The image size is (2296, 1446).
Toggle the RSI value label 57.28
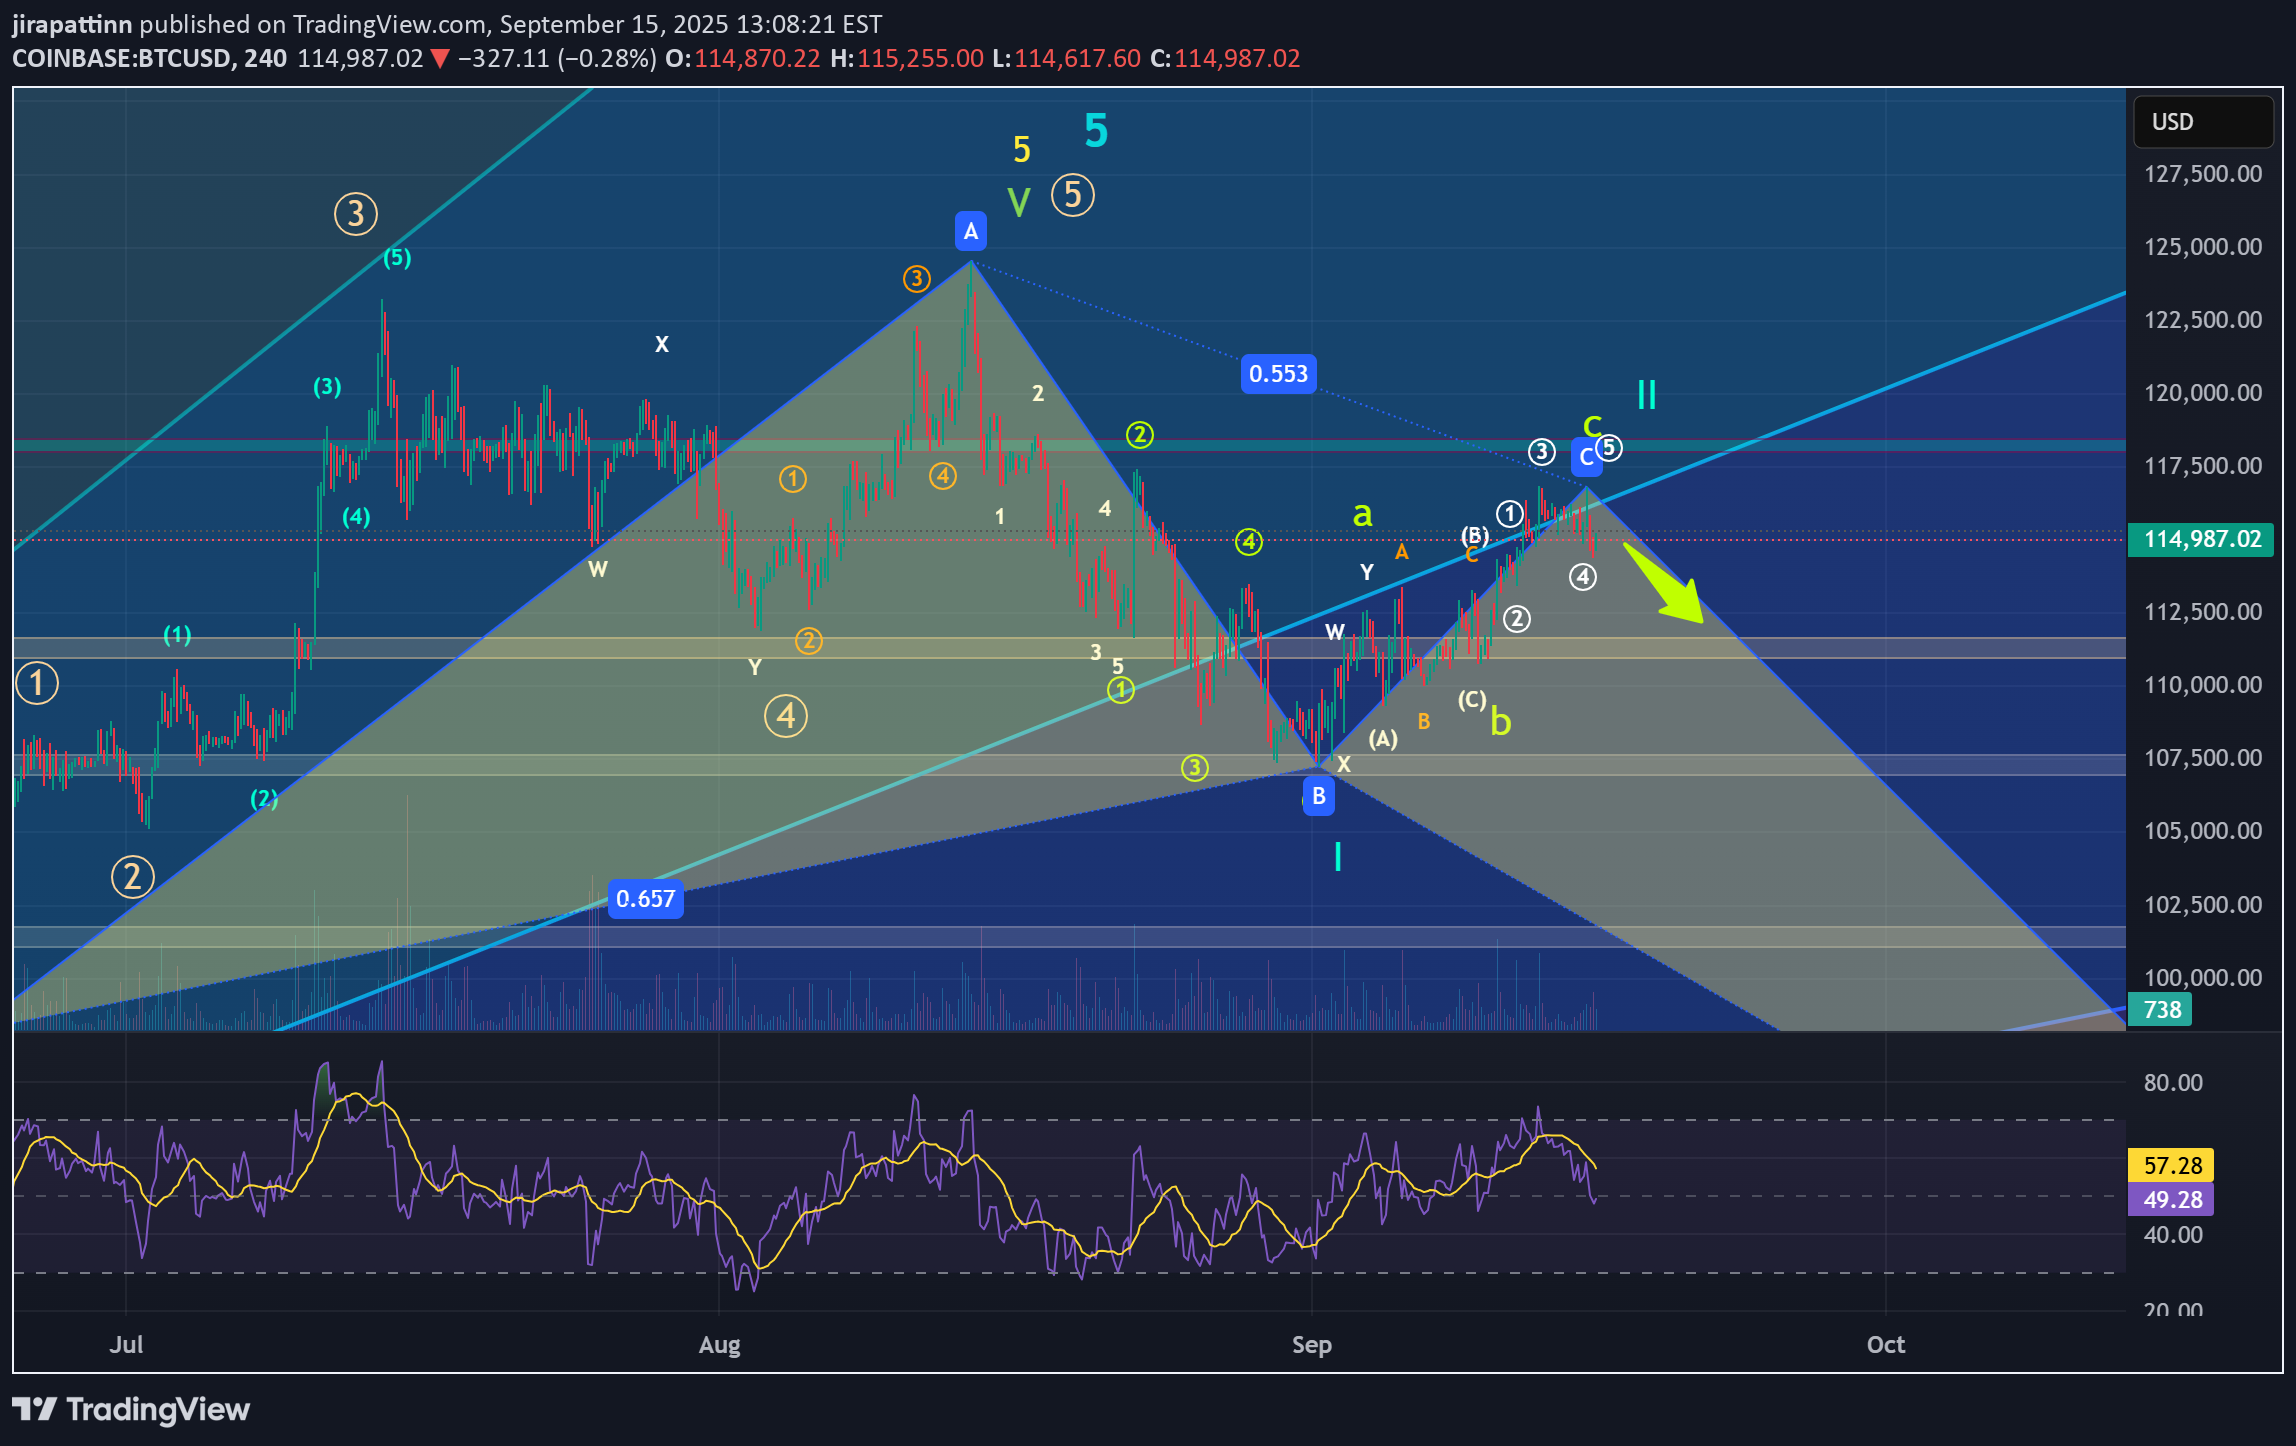pyautogui.click(x=2170, y=1165)
